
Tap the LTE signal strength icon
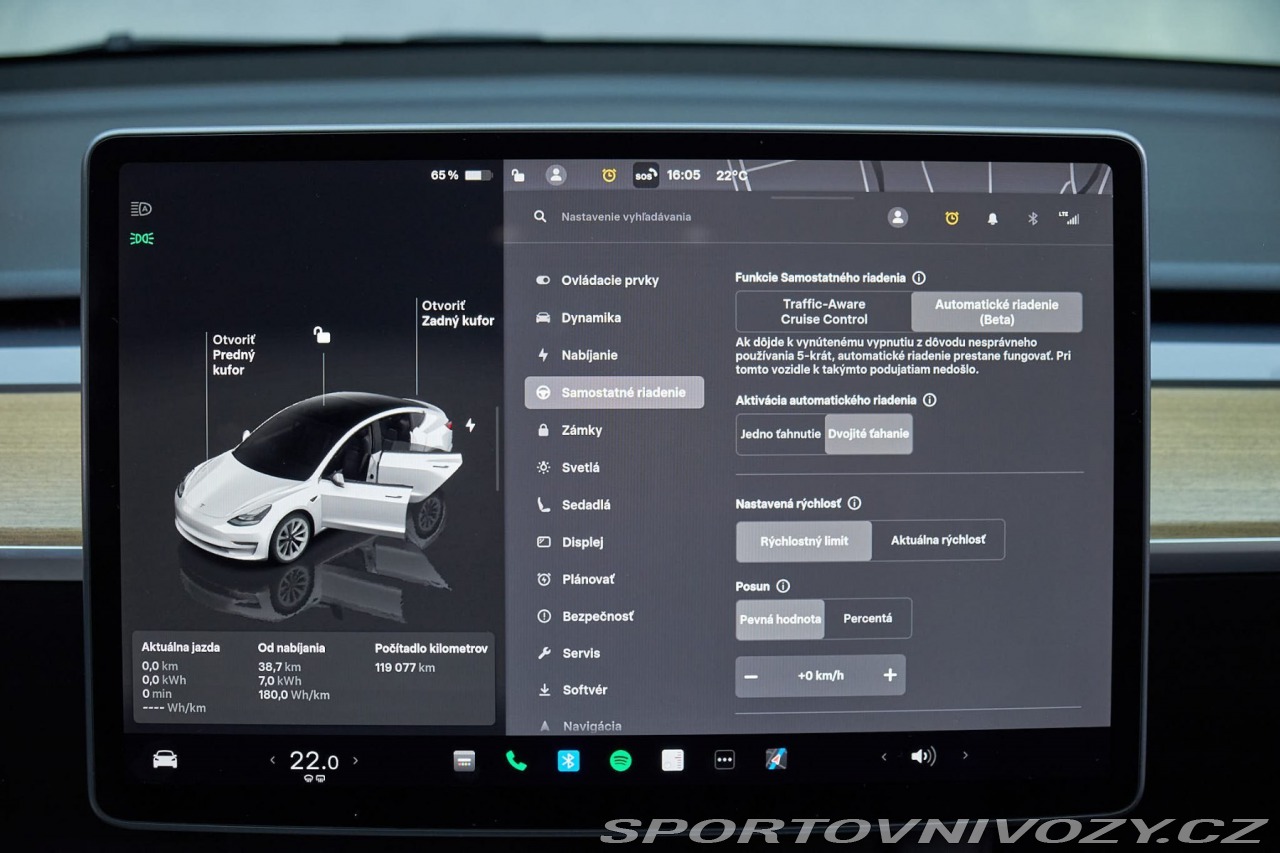1069,217
